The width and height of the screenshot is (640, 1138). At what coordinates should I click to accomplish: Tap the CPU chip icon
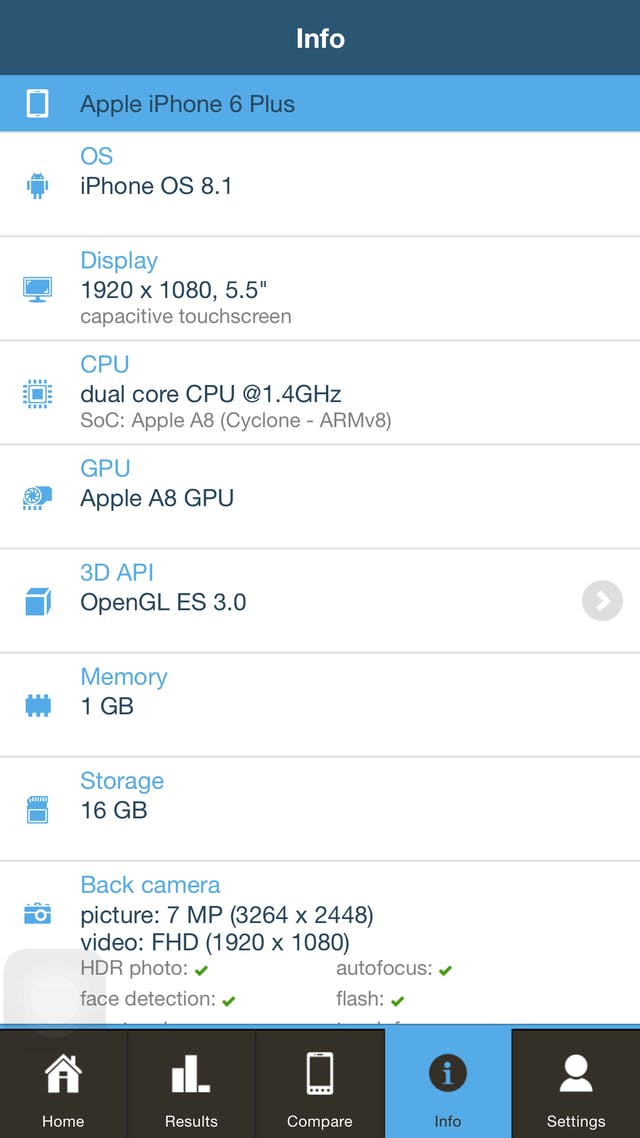click(x=37, y=394)
